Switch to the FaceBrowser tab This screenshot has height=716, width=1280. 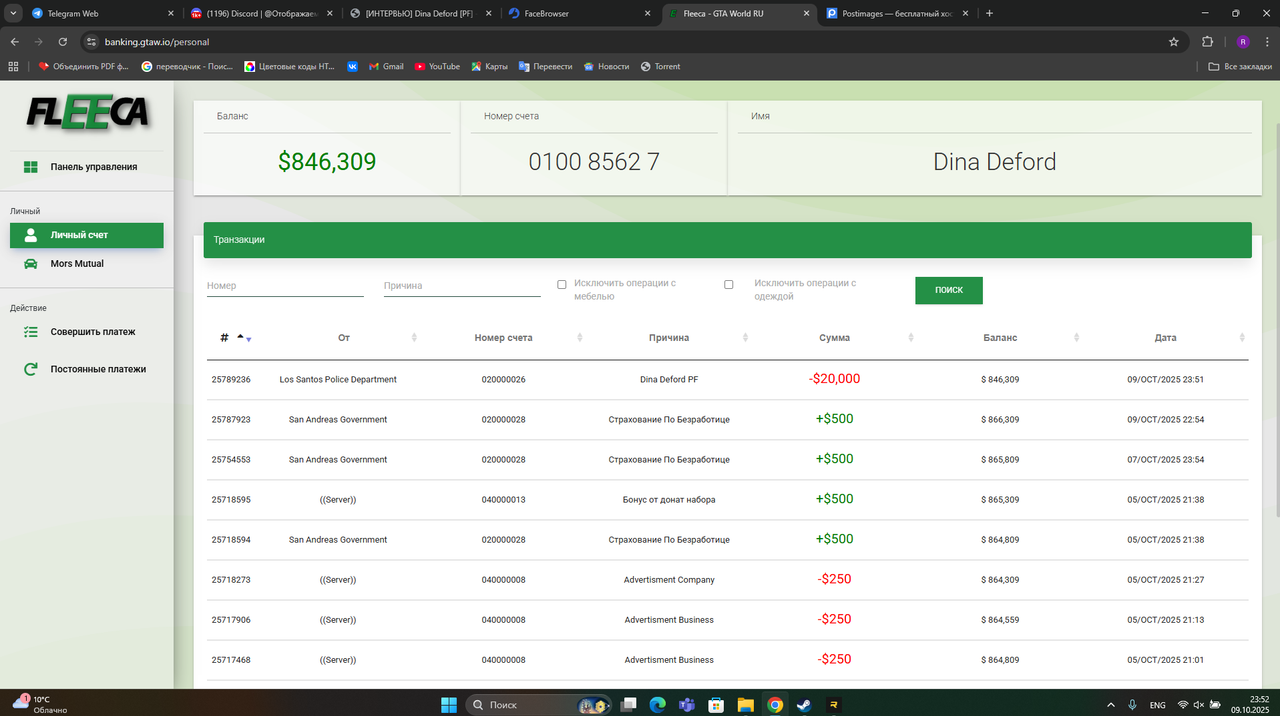point(580,14)
